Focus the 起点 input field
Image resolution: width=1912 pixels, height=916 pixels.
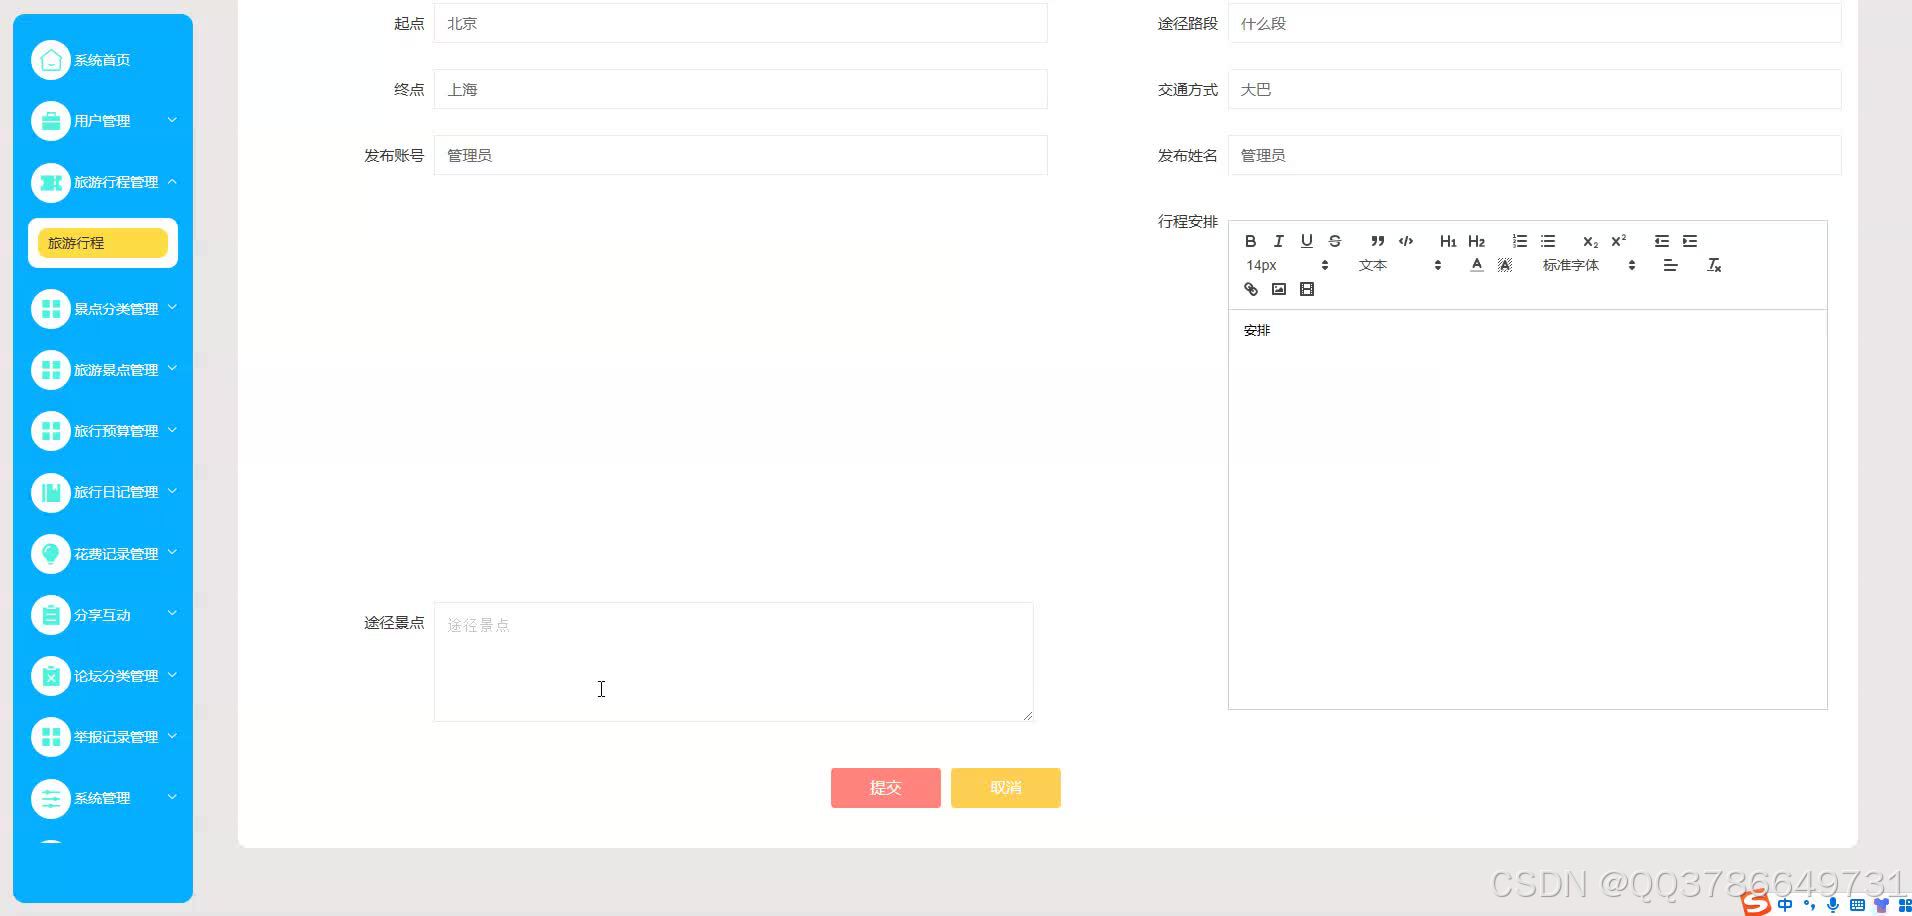(x=740, y=23)
